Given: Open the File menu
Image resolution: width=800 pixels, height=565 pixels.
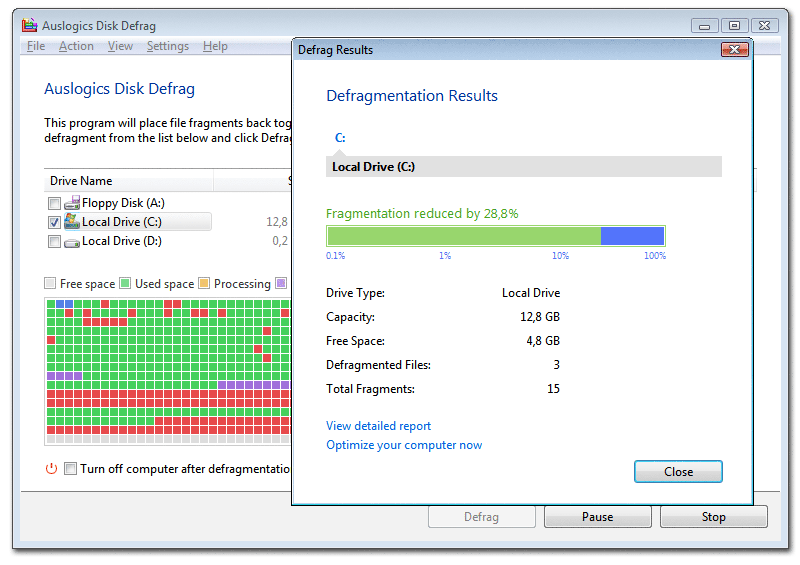Looking at the screenshot, I should [x=36, y=46].
